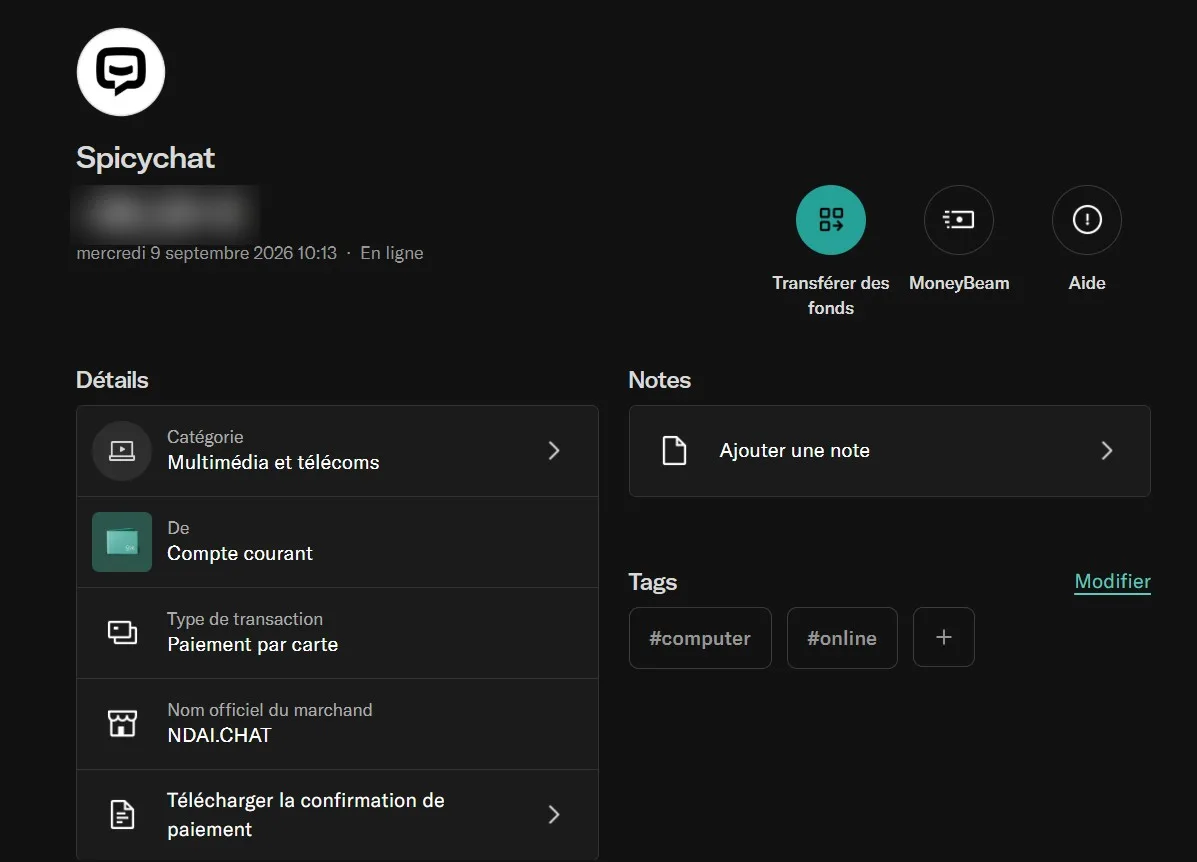Click the Spicychat title heading
This screenshot has width=1197, height=862.
[x=145, y=158]
